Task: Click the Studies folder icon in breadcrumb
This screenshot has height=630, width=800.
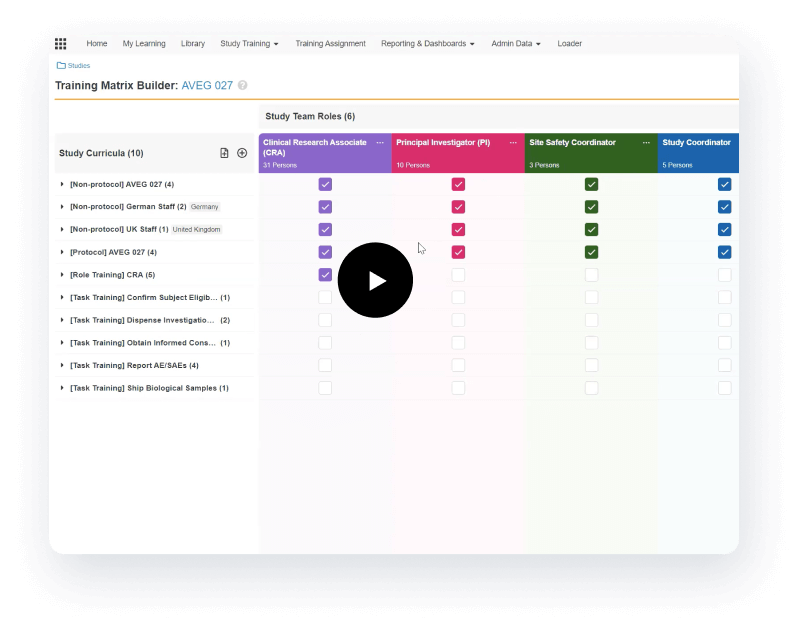Action: [62, 66]
